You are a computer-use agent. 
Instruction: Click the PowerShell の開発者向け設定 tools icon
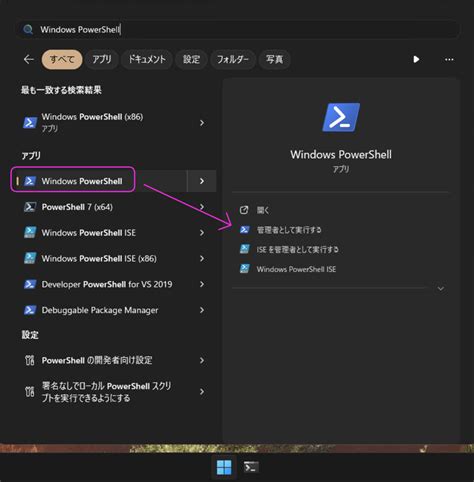pos(30,360)
